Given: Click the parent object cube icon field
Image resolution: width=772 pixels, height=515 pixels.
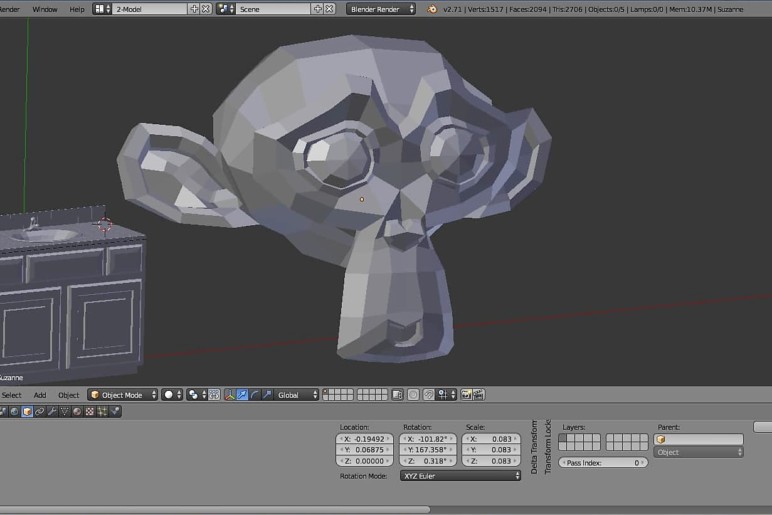Looking at the screenshot, I should [x=698, y=439].
